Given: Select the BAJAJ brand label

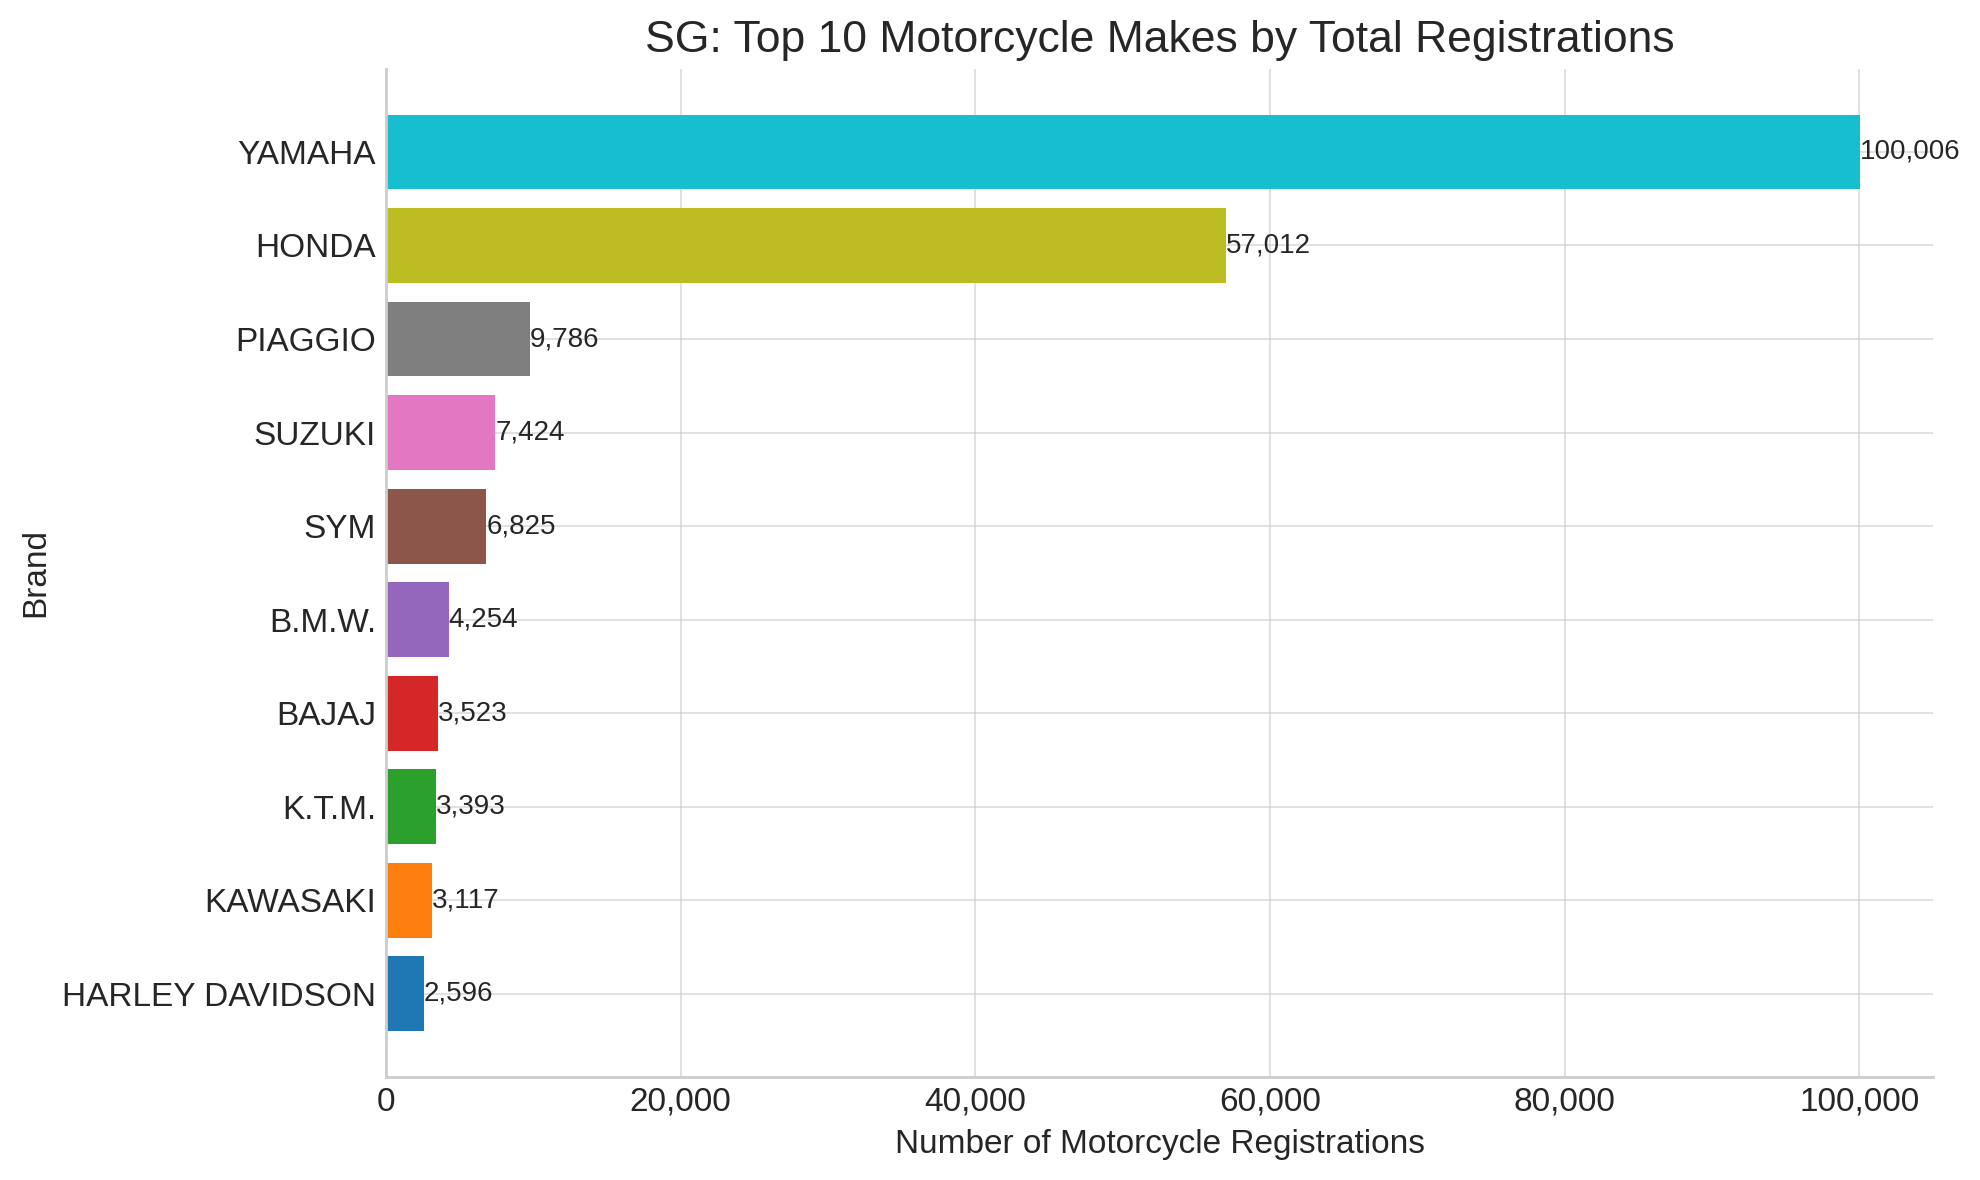Looking at the screenshot, I should pos(326,714).
